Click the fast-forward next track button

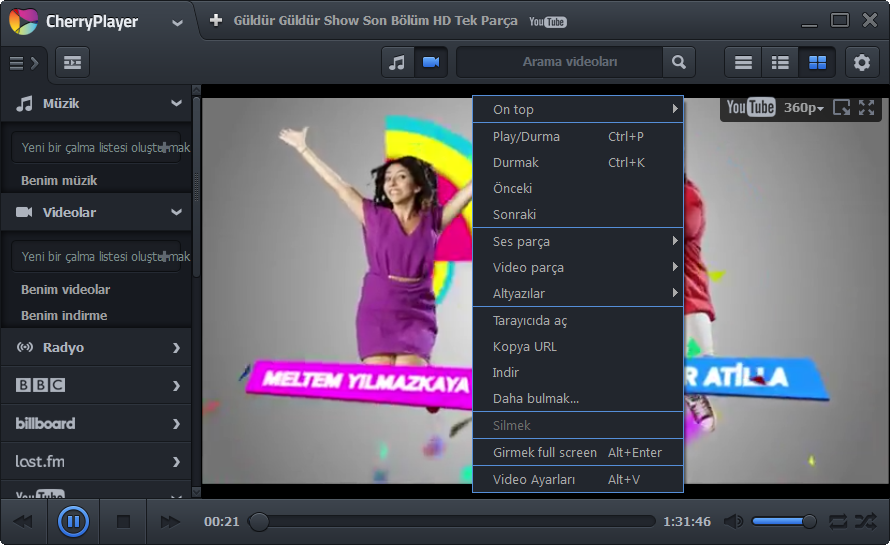(170, 521)
